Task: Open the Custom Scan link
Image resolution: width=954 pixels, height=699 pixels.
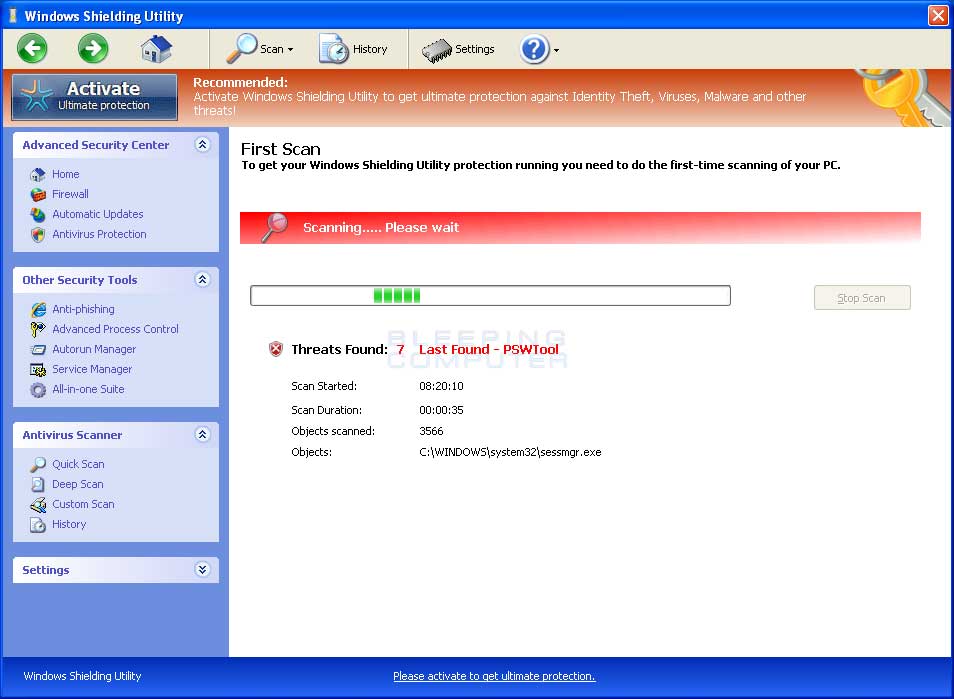Action: click(83, 504)
